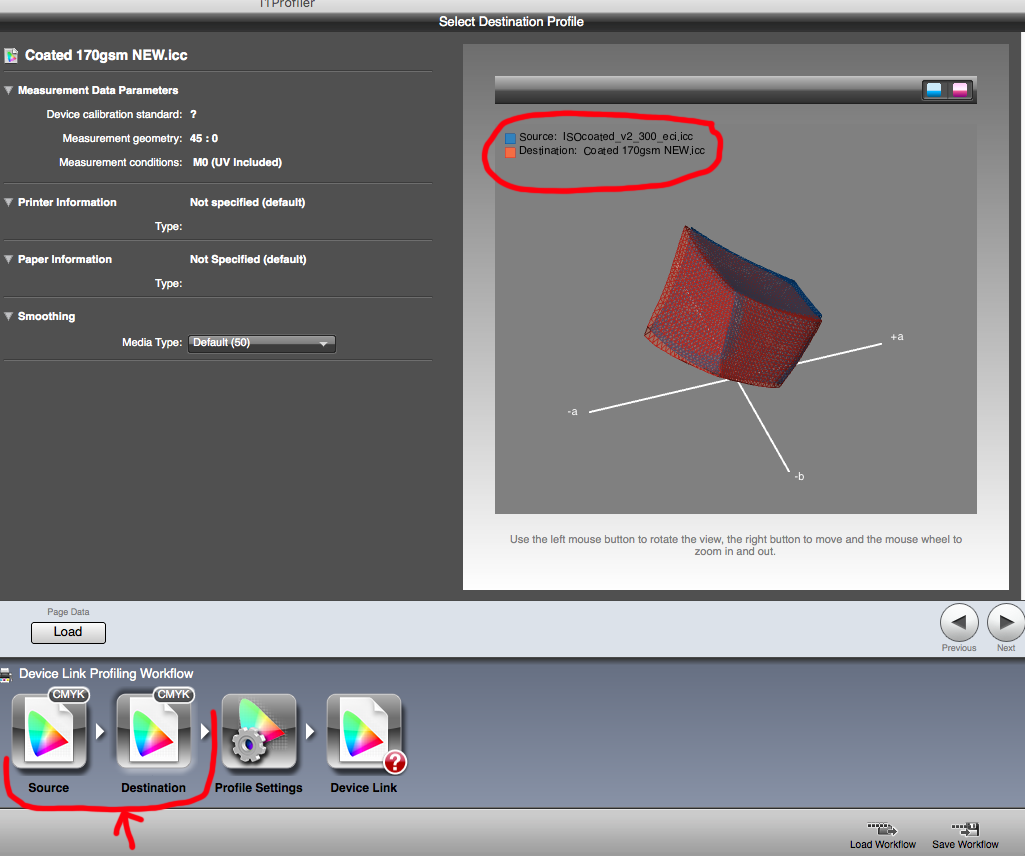Collapse the Printer Information section

(x=8, y=202)
